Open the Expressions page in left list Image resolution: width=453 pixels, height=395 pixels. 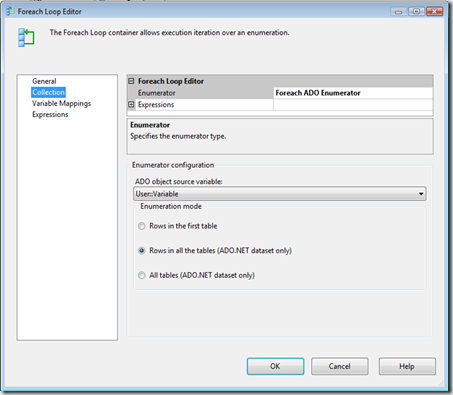(50, 114)
